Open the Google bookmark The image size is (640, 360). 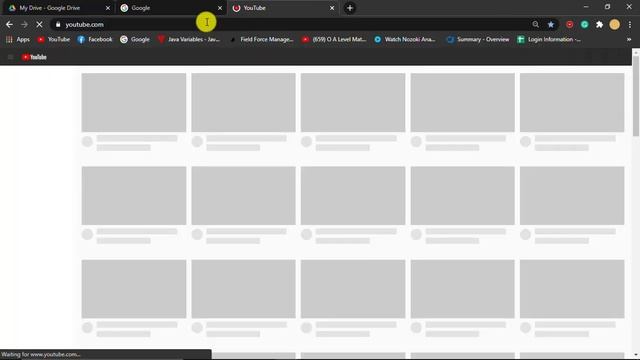(x=135, y=39)
